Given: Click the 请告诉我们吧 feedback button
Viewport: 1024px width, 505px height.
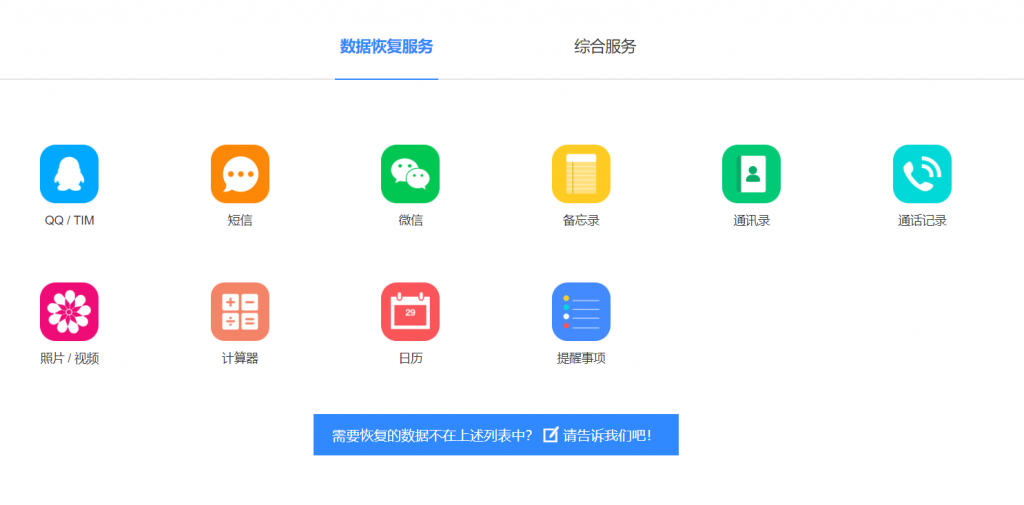Looking at the screenshot, I should pyautogui.click(x=496, y=434).
